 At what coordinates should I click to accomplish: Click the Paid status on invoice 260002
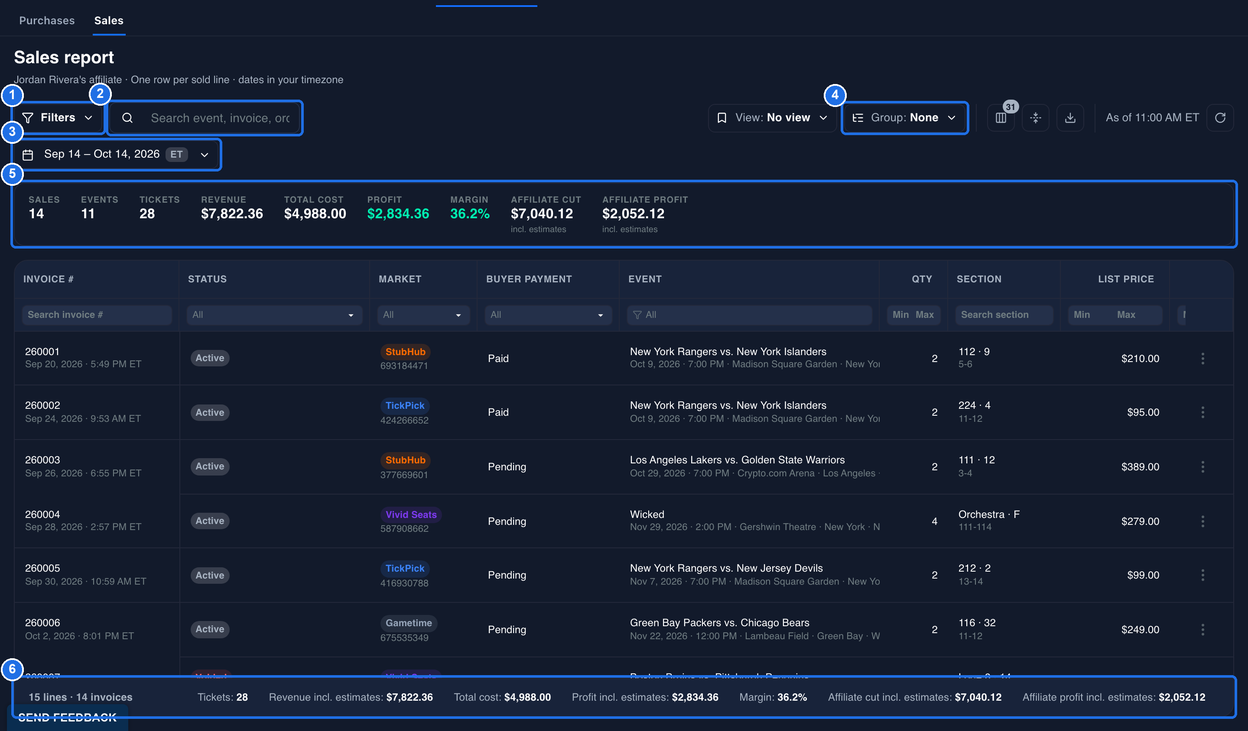(498, 412)
